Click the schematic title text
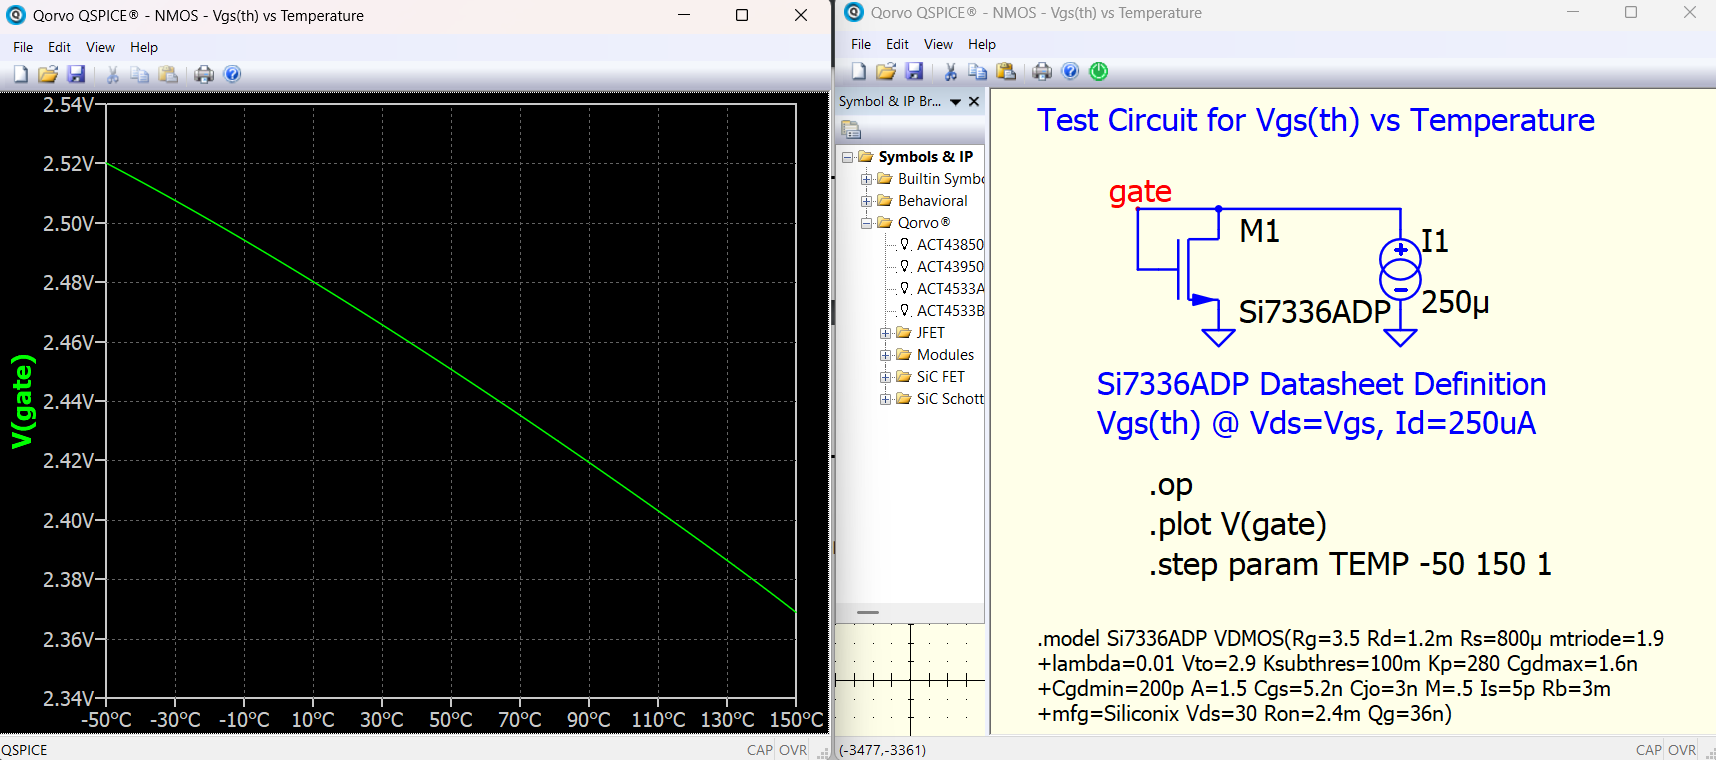The image size is (1716, 760). click(x=1316, y=120)
